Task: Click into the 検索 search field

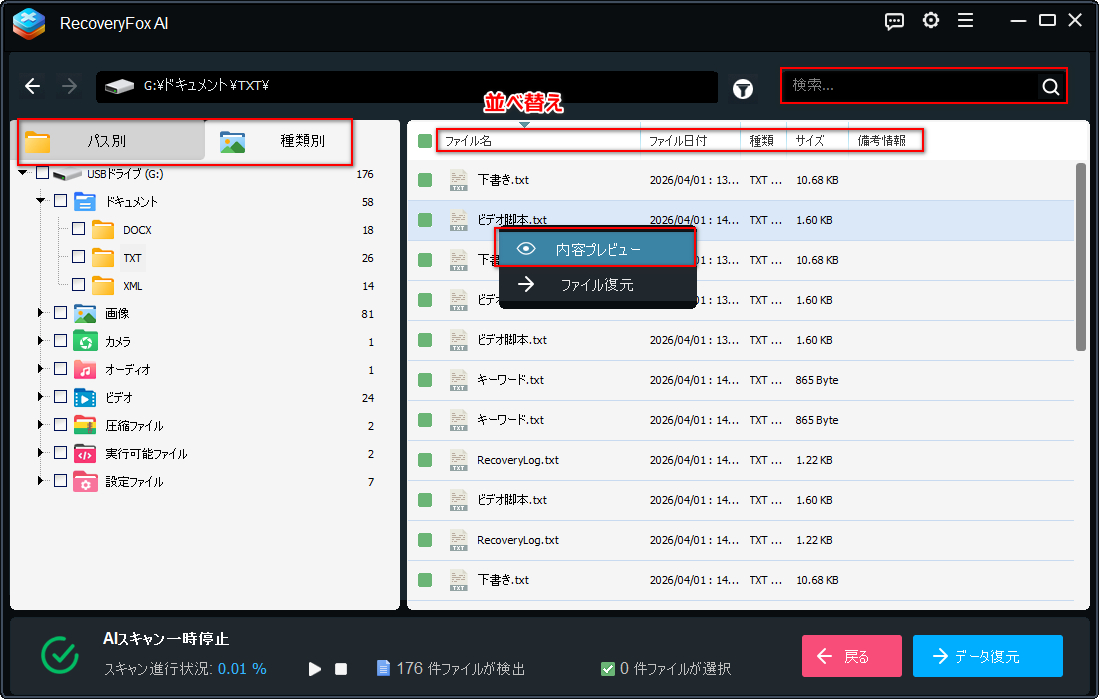Action: pyautogui.click(x=908, y=86)
